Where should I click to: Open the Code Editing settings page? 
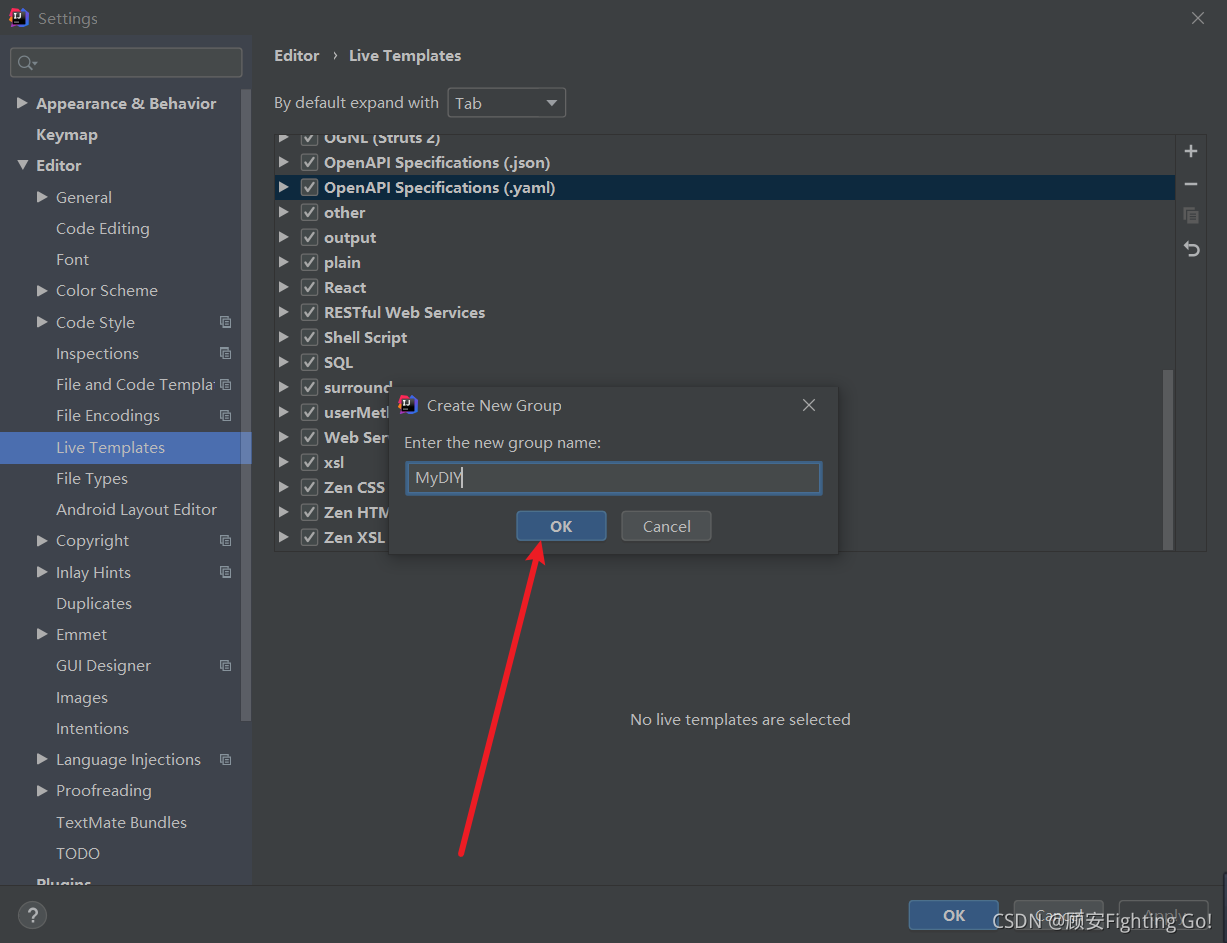click(x=103, y=228)
